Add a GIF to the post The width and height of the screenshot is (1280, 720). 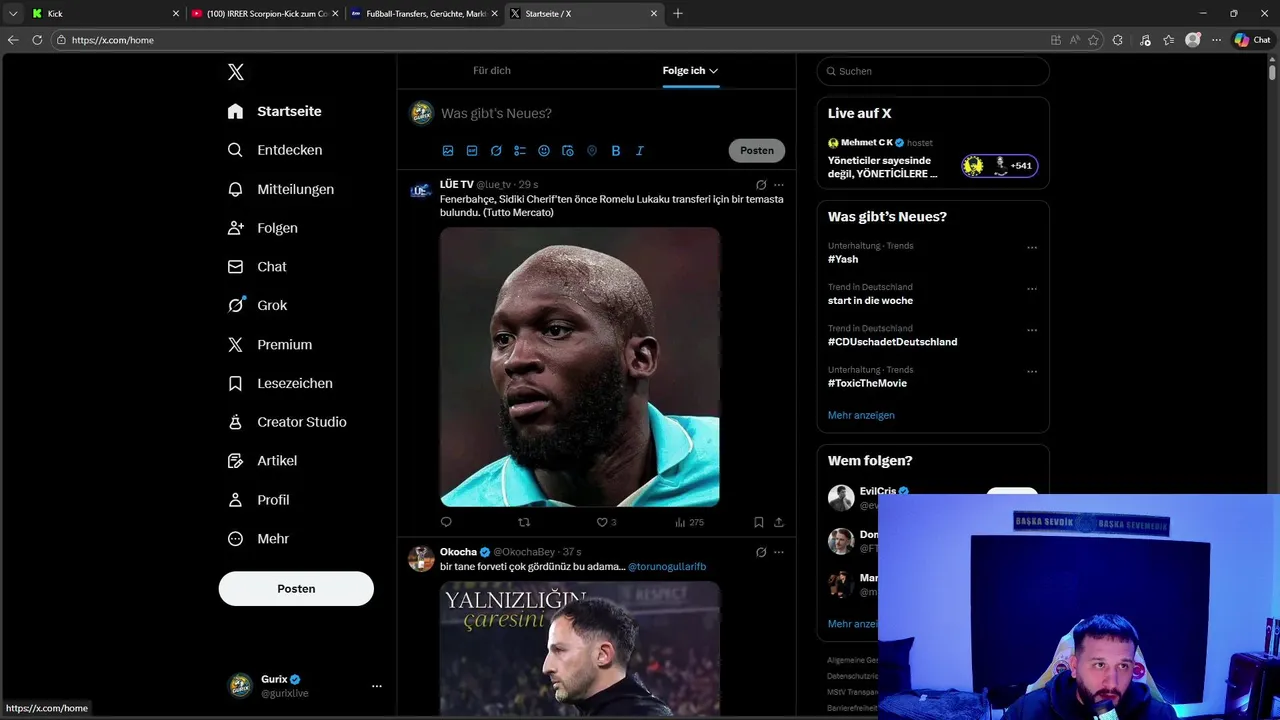(472, 151)
